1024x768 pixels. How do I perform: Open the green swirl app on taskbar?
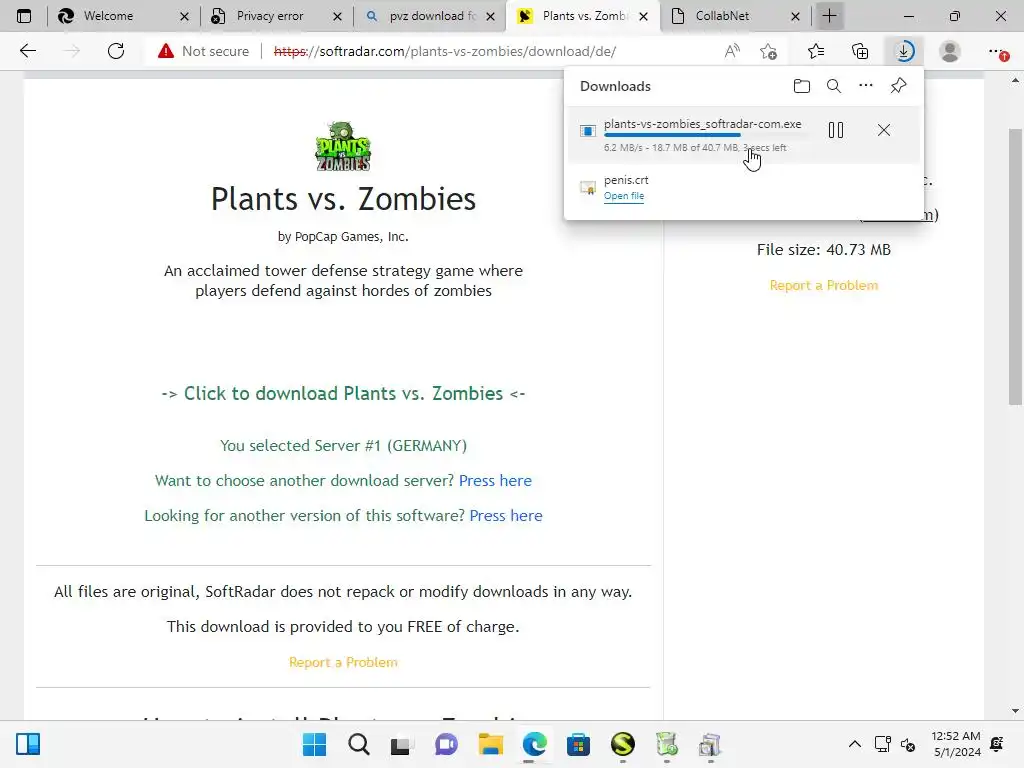click(622, 744)
